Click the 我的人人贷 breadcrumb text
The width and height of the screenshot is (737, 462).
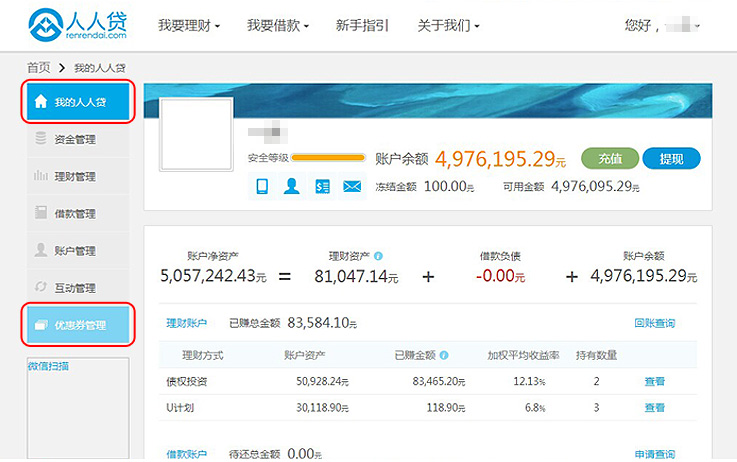tap(100, 68)
